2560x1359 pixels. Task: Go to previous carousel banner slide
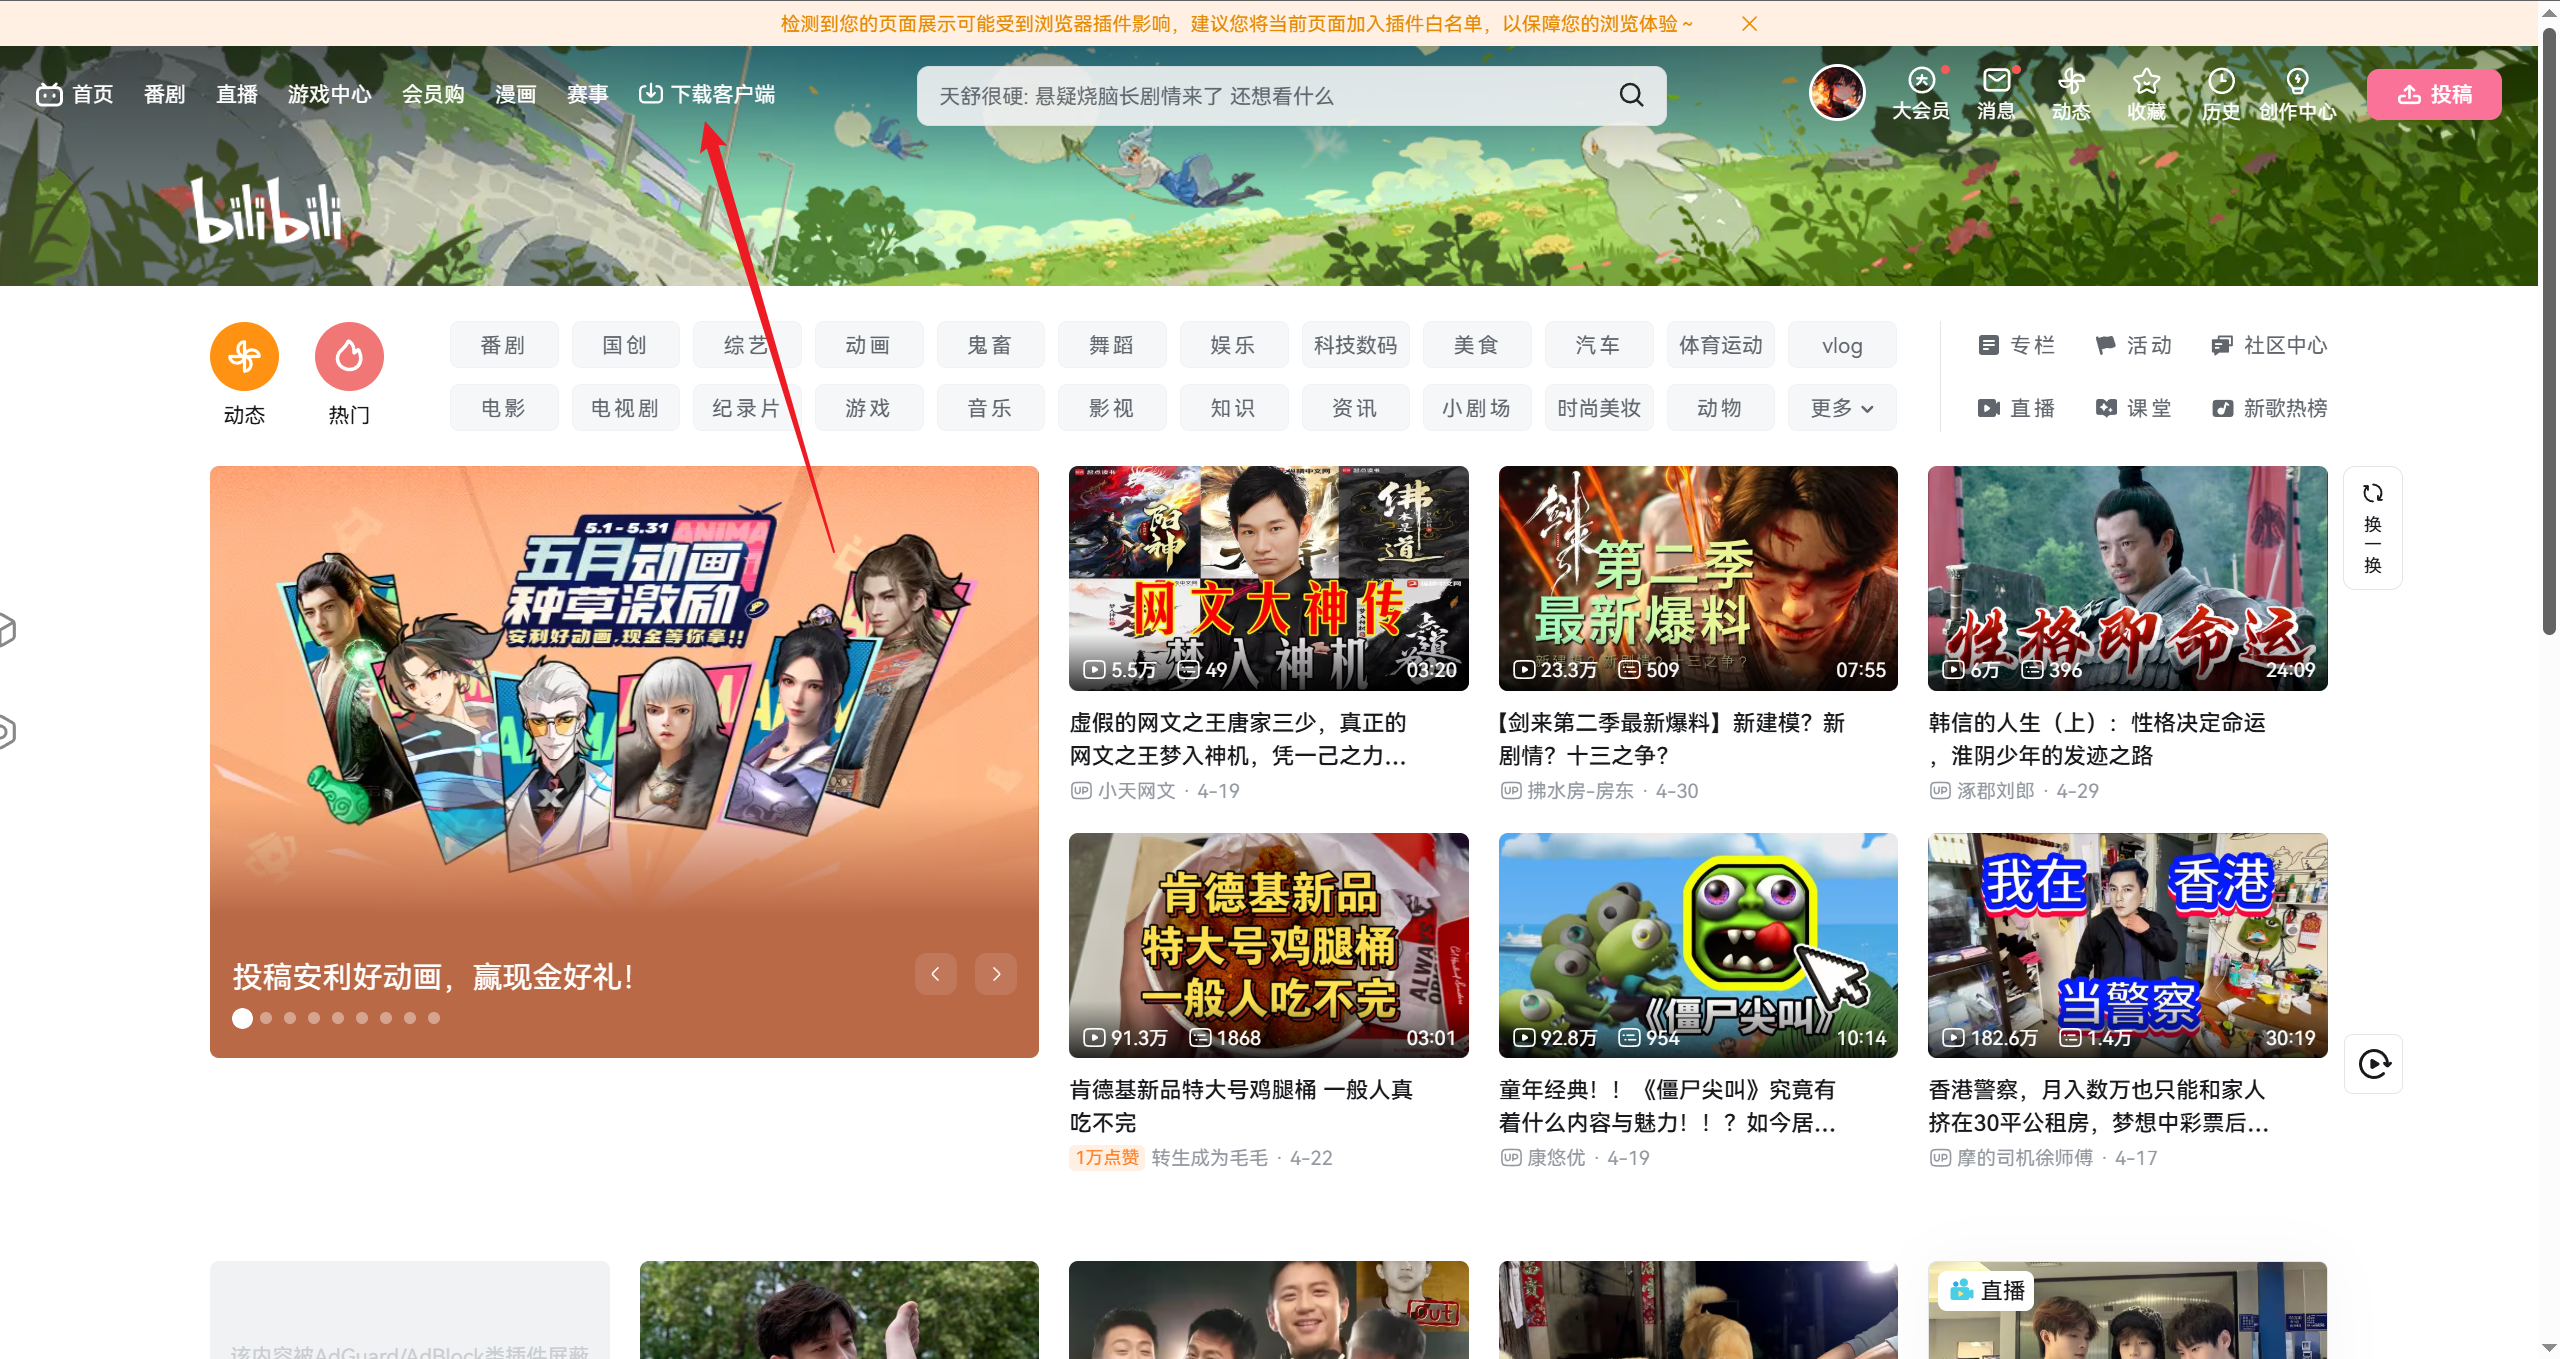pos(935,974)
